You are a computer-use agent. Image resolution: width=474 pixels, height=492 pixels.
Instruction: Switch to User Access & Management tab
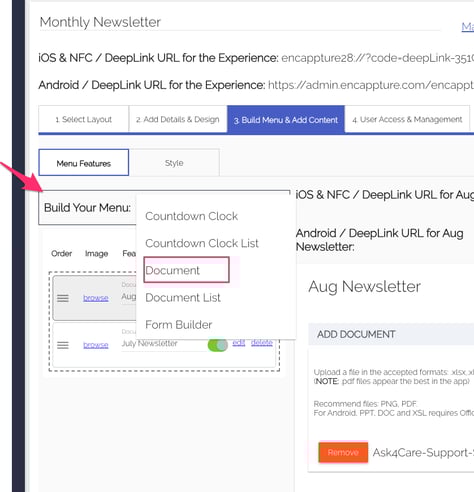pos(407,119)
